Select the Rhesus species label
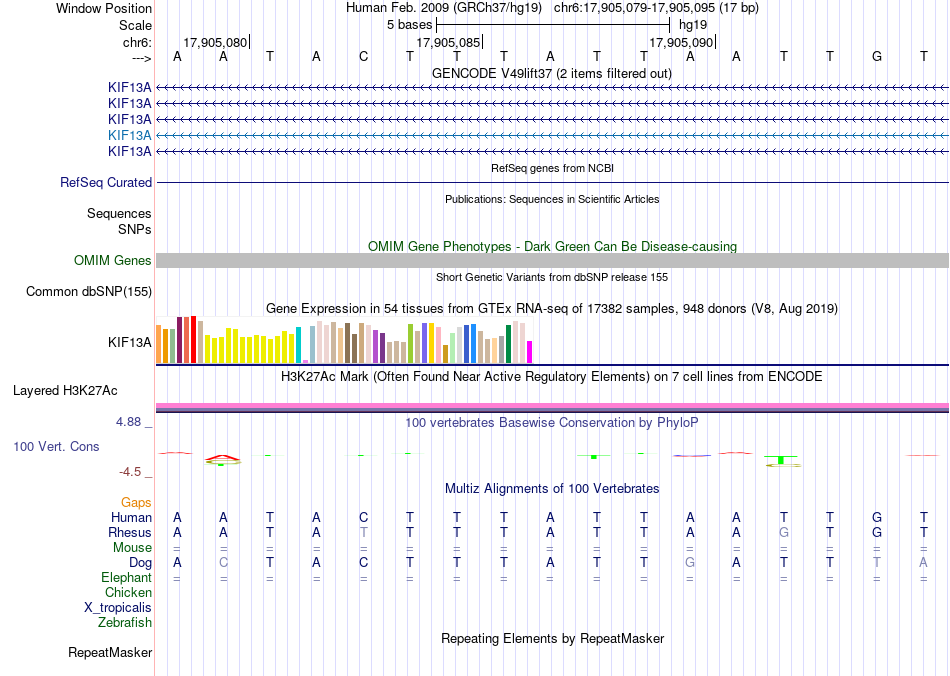 pyautogui.click(x=130, y=532)
